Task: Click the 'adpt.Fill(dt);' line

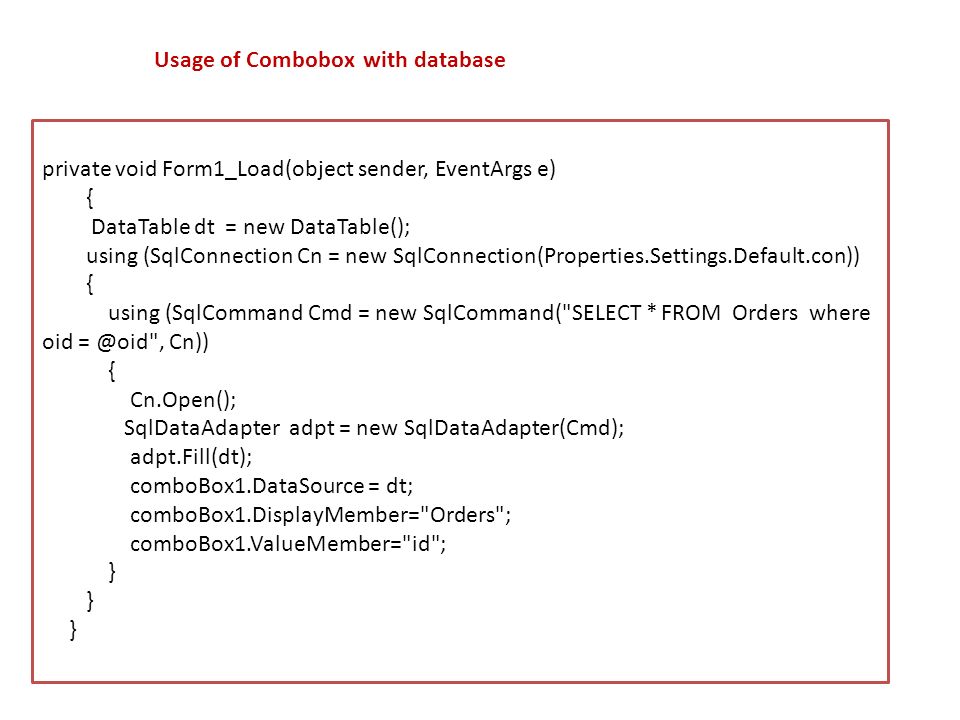Action: (191, 457)
